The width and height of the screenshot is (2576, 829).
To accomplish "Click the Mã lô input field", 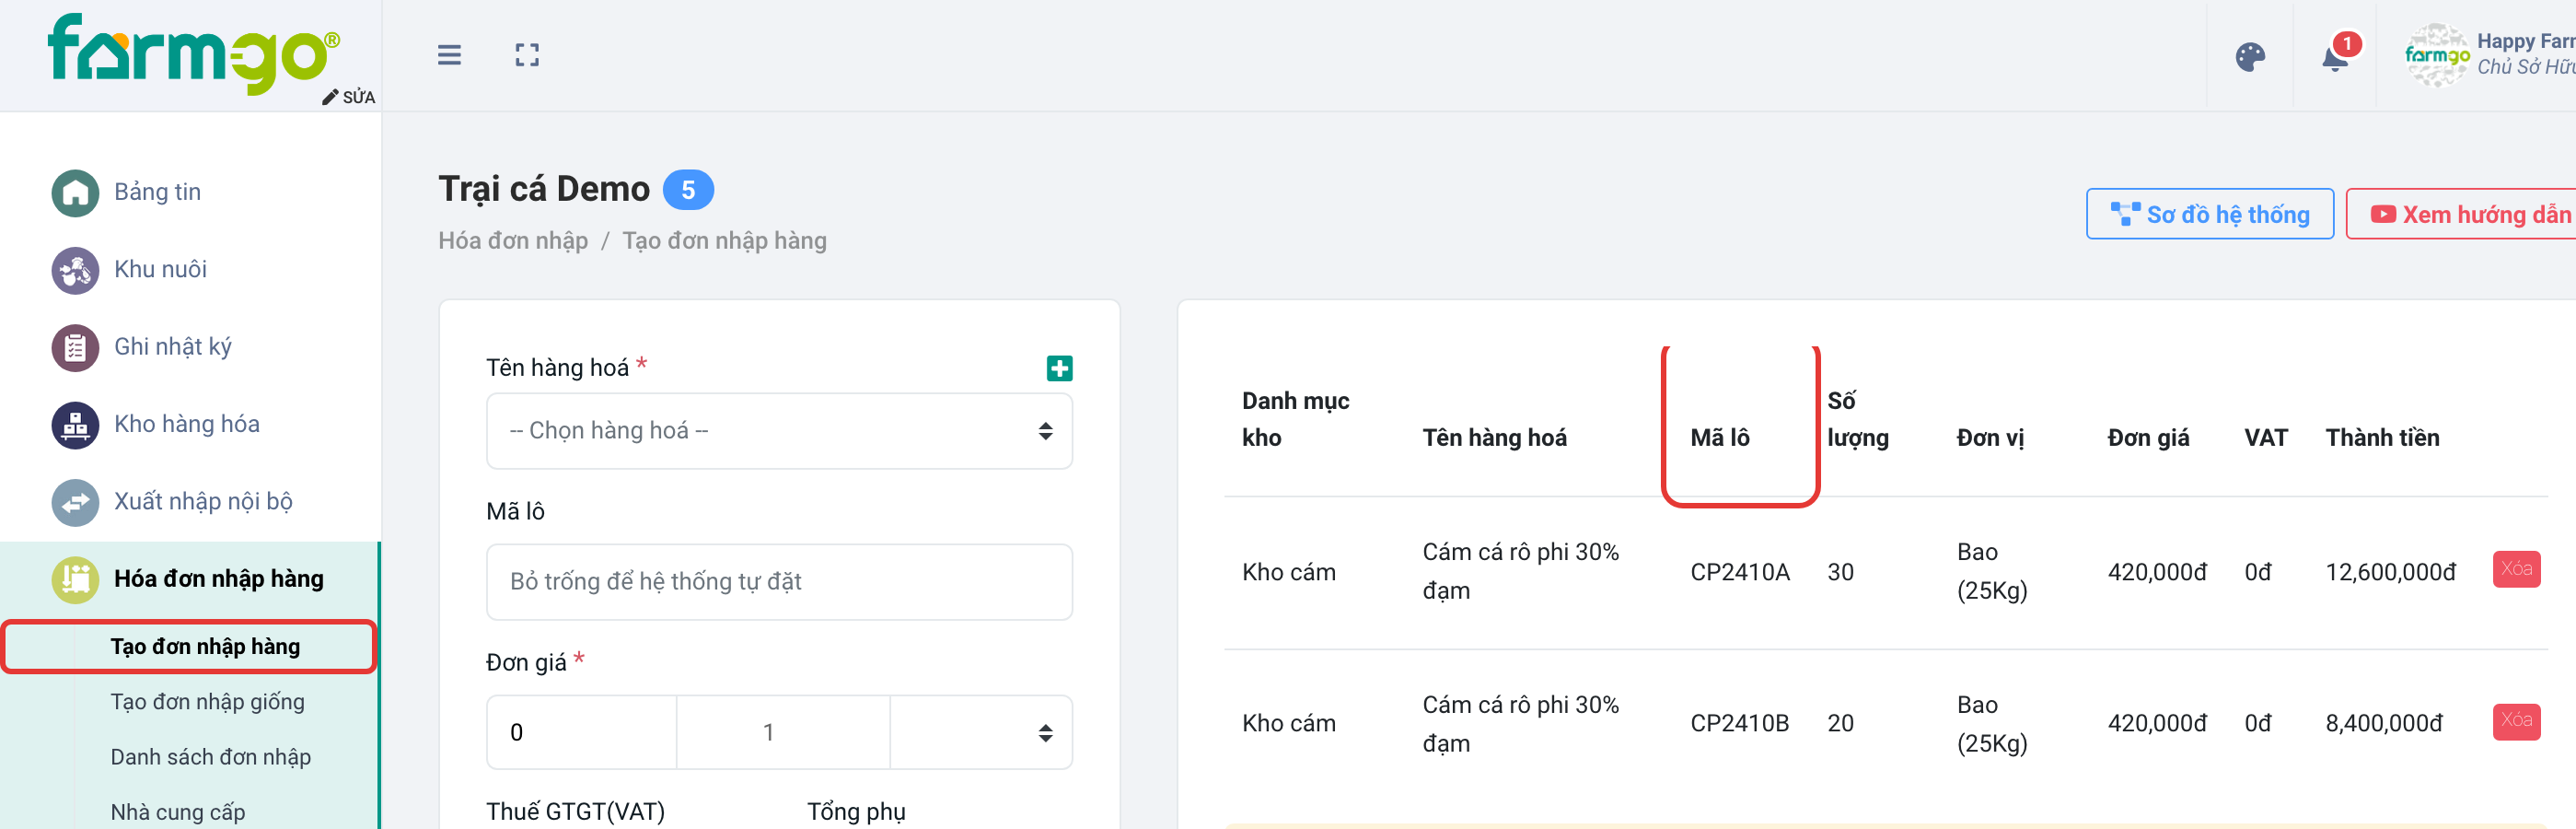I will 779,582.
